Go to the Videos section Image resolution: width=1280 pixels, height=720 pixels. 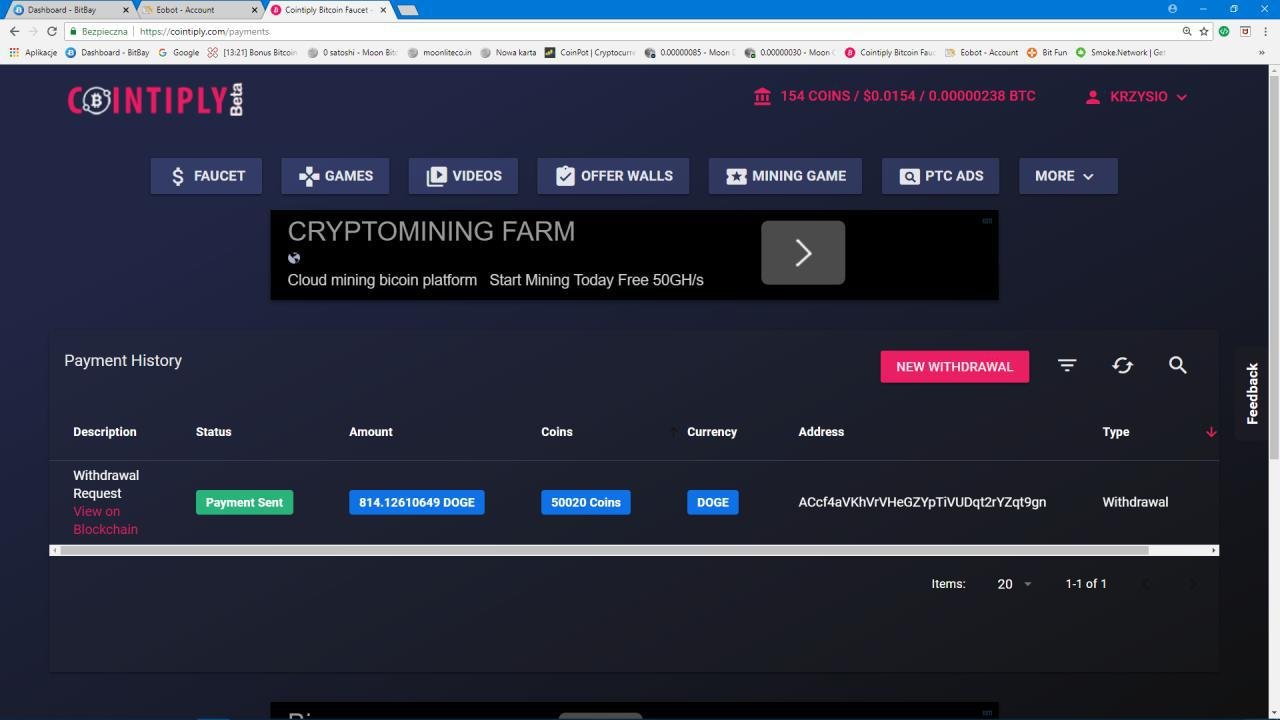[463, 176]
